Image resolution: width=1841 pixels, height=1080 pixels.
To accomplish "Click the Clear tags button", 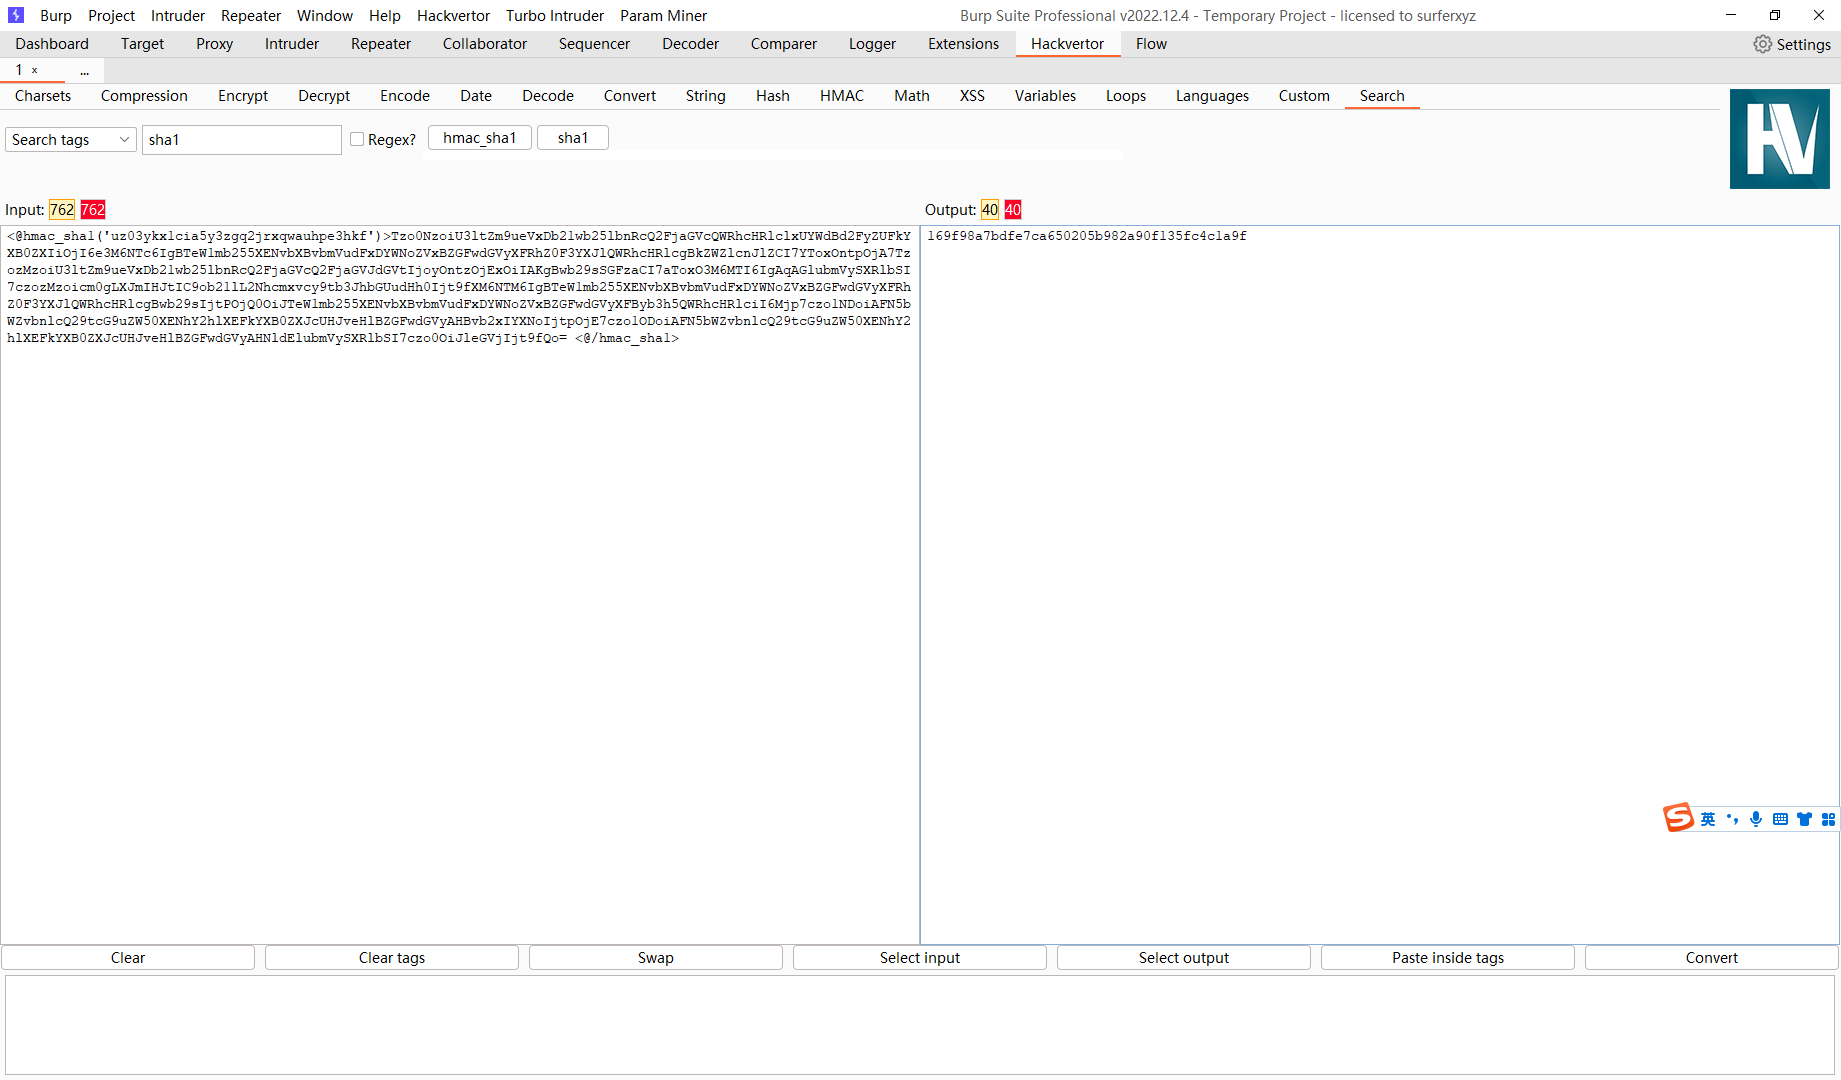I will tap(392, 958).
